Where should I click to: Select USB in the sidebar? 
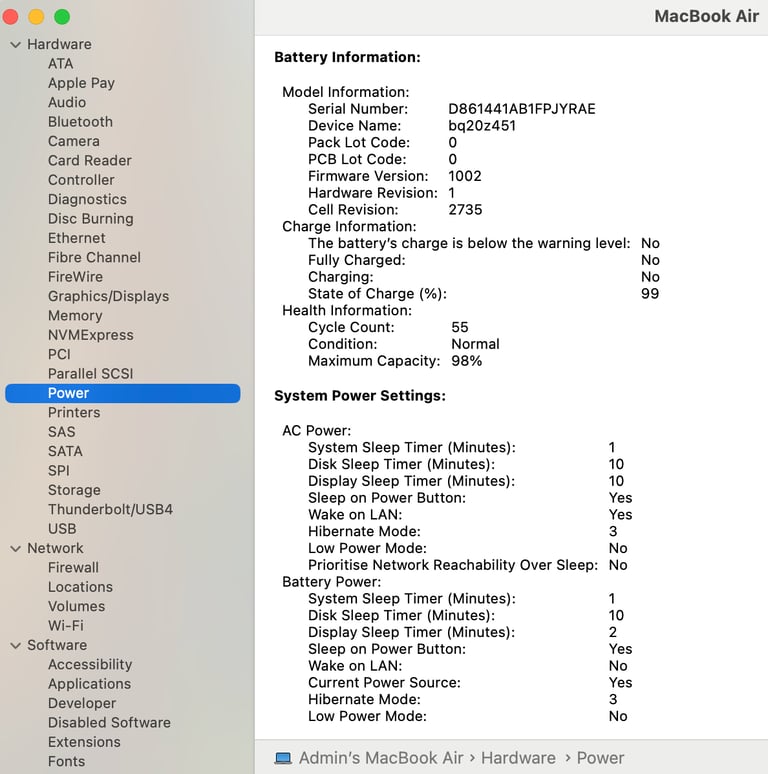tap(62, 529)
